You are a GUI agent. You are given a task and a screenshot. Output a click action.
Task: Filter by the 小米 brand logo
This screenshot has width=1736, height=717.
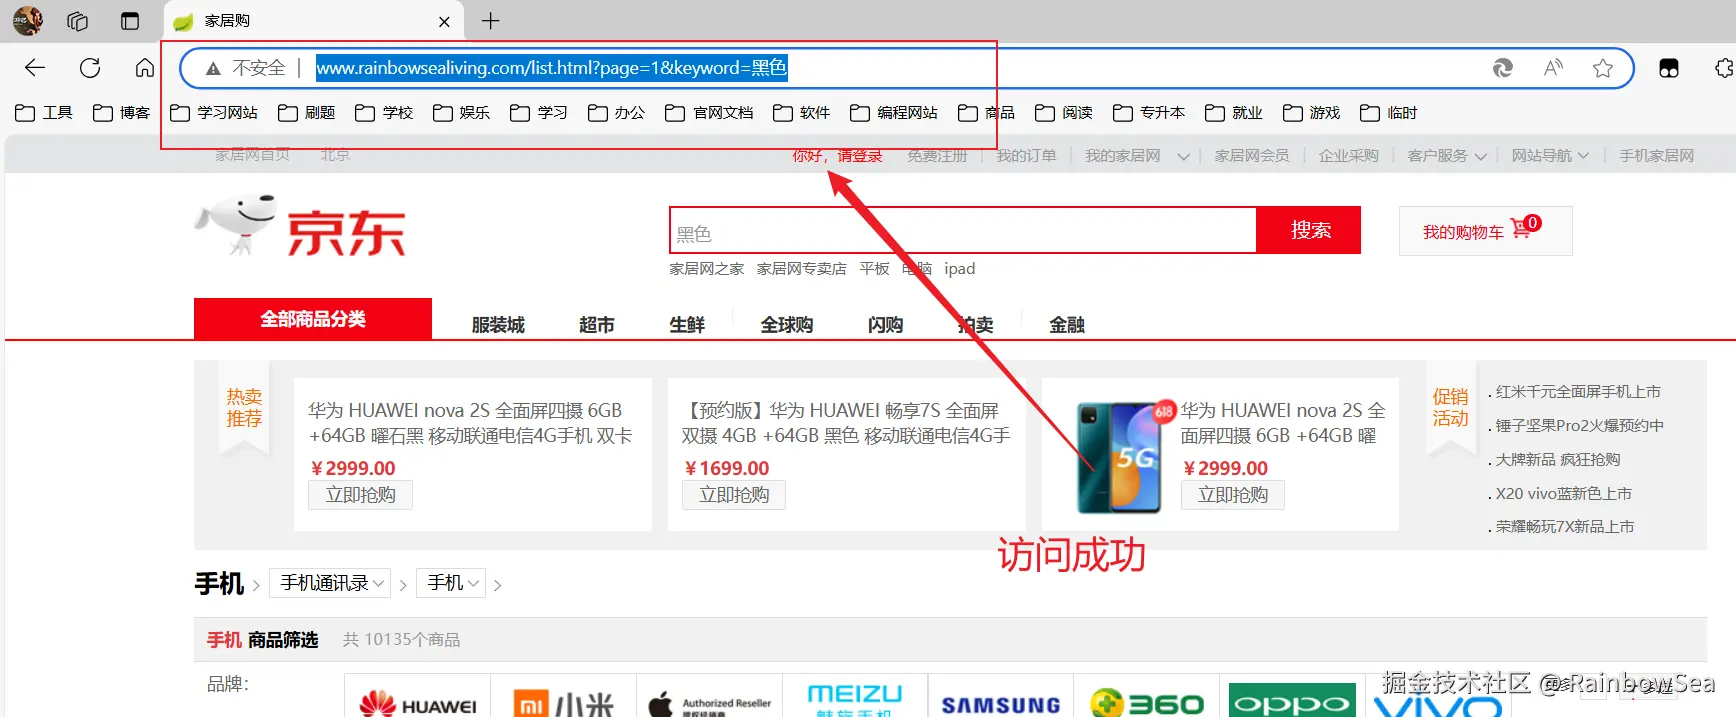point(563,703)
